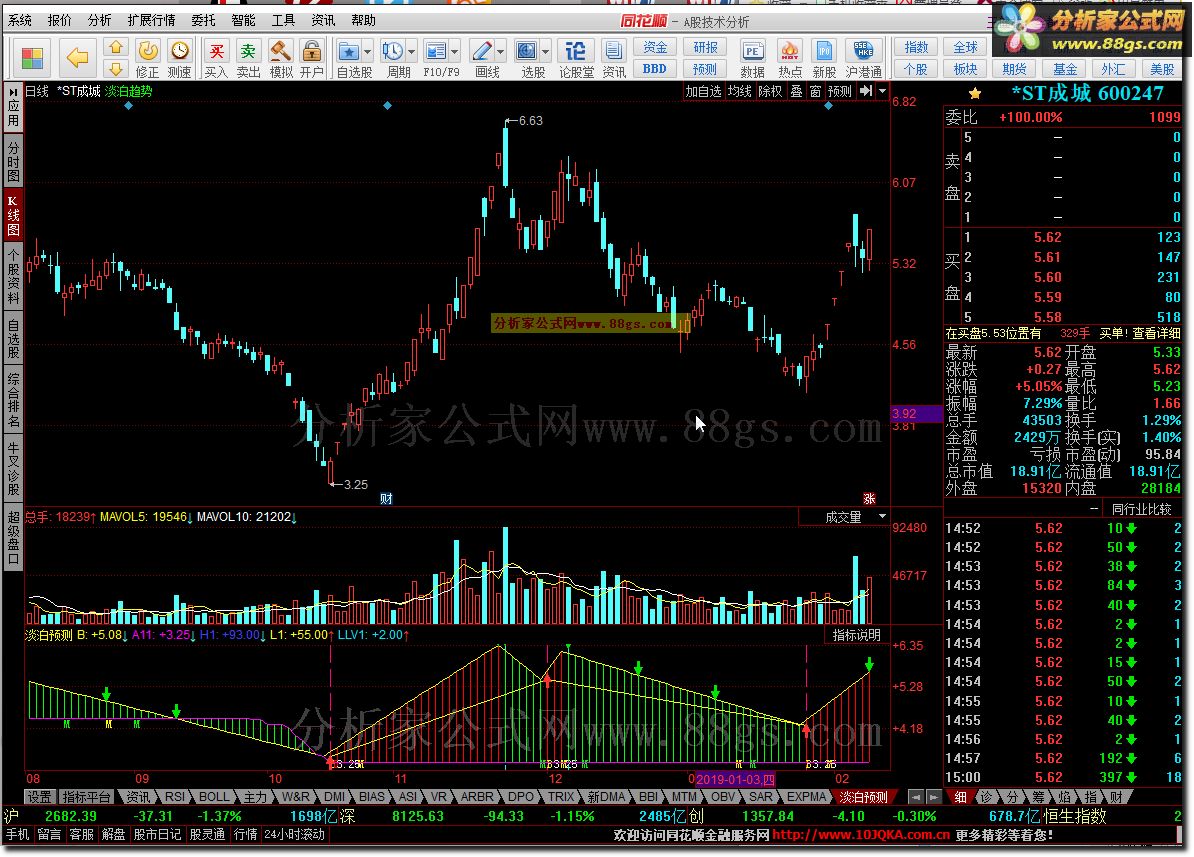Open the 报价 menu

[x=59, y=21]
